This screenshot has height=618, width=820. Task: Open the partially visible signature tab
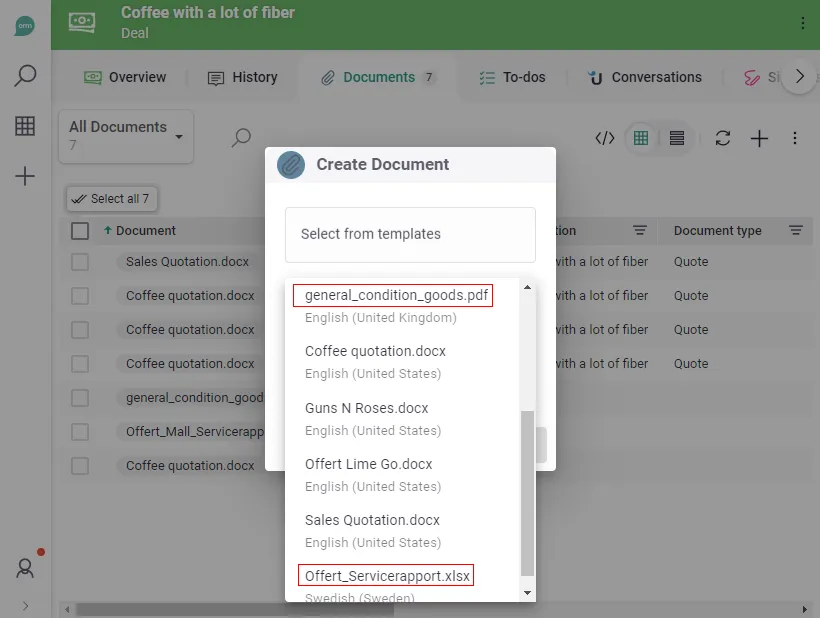click(761, 77)
